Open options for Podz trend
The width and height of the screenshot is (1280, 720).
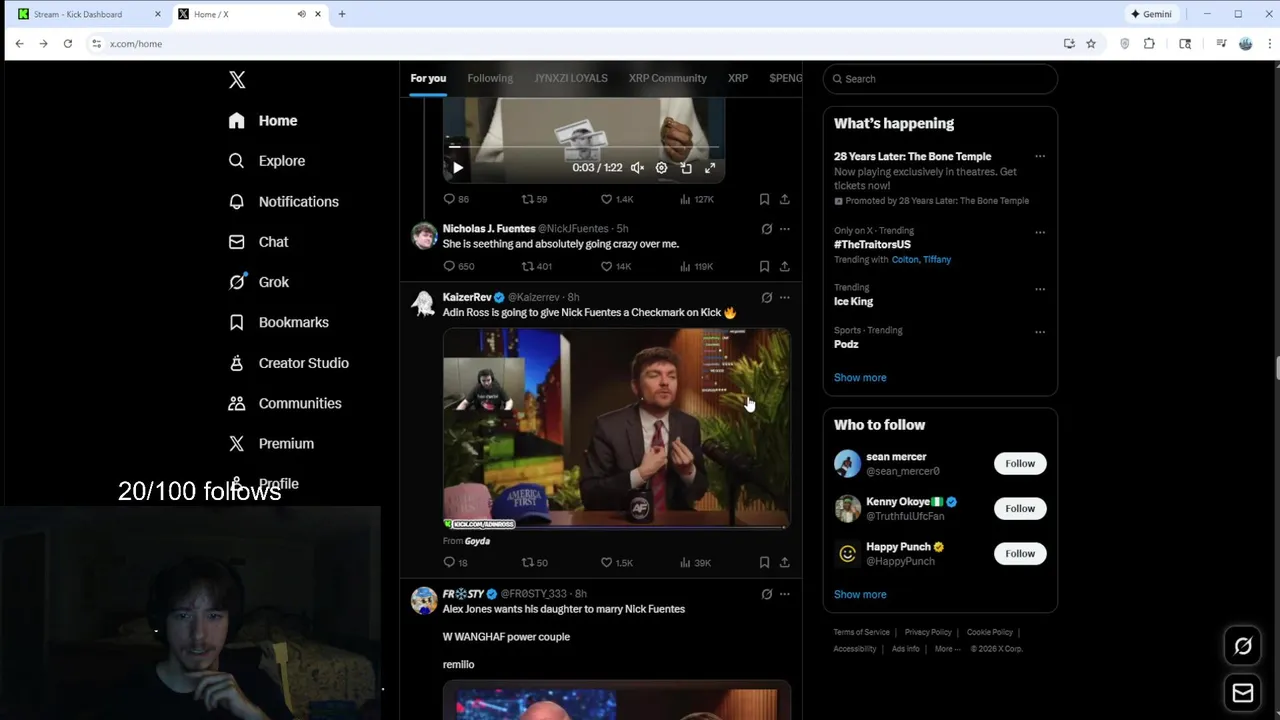(x=1040, y=332)
